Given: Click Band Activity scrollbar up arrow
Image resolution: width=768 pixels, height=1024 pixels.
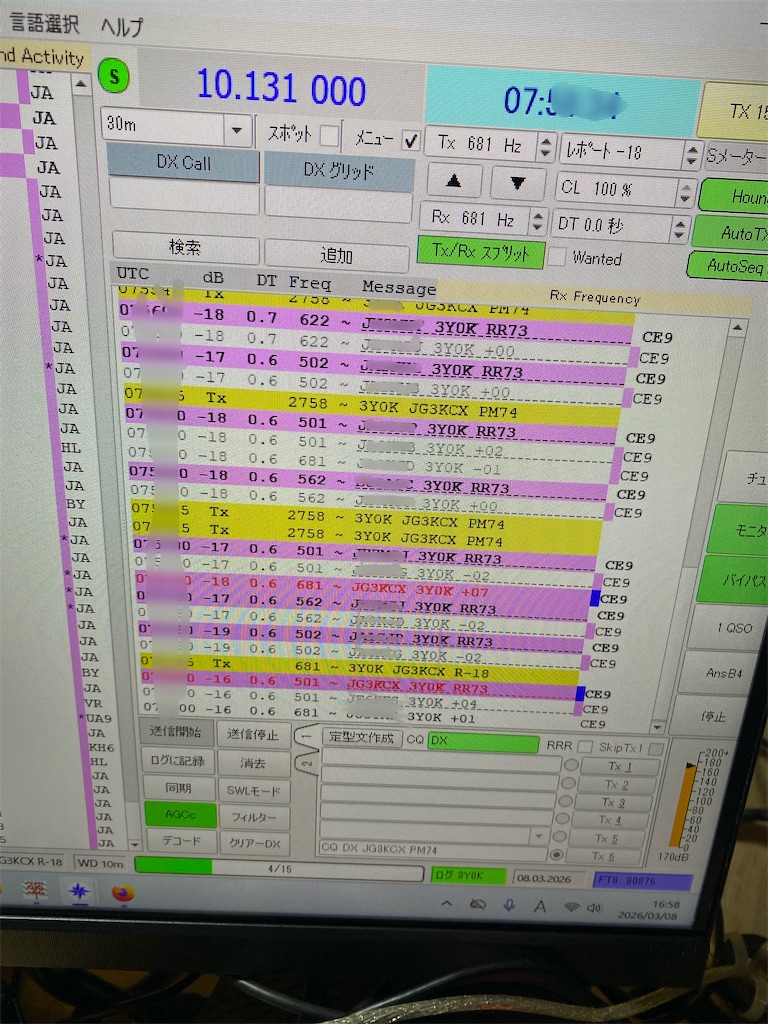Looking at the screenshot, I should [81, 84].
